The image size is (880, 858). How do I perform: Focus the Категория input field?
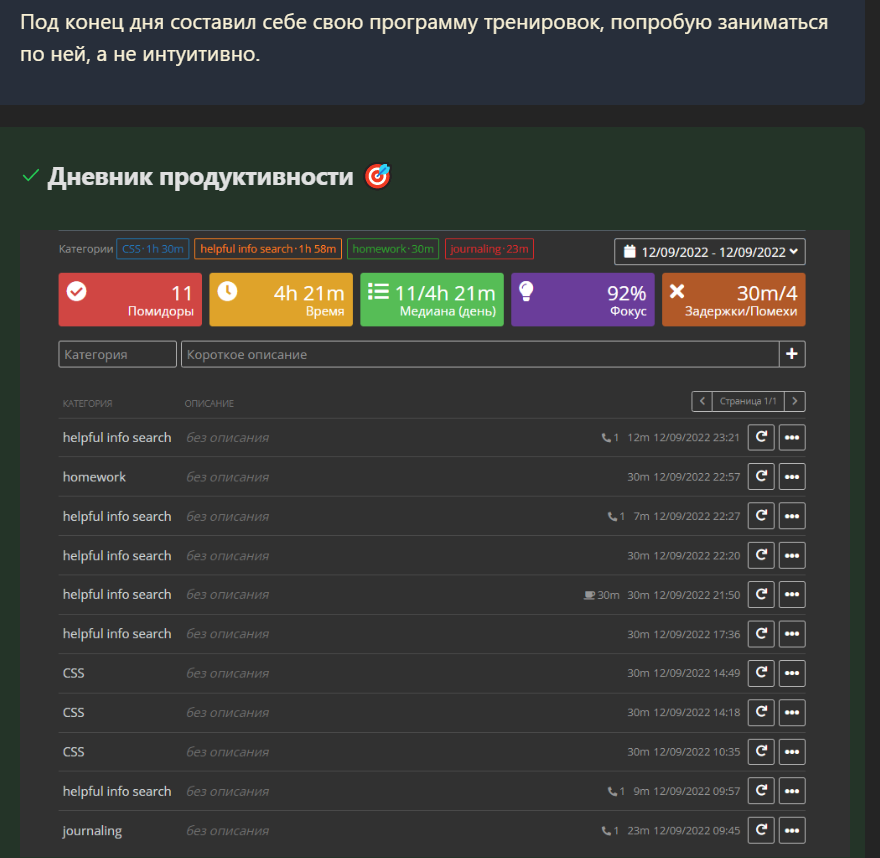click(x=117, y=354)
